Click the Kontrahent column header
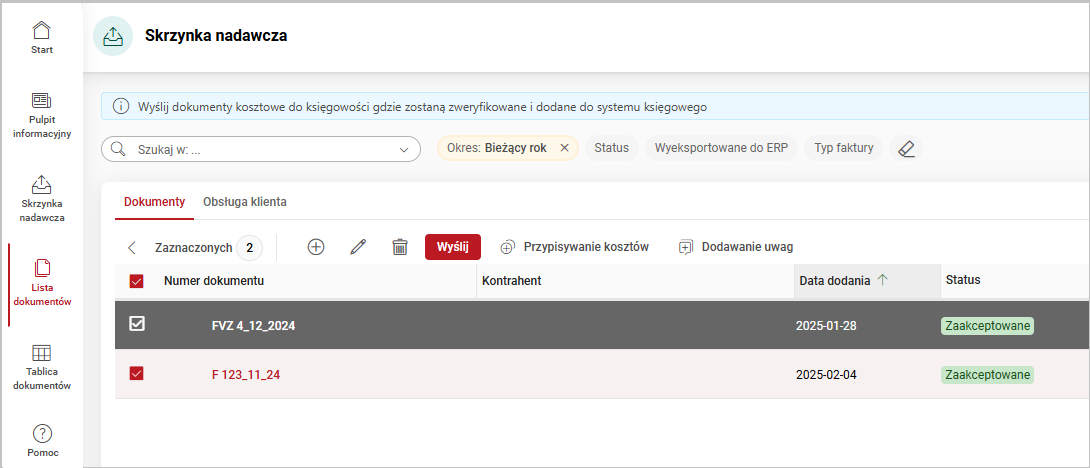Screen dimensions: 1090x468 point(512,281)
